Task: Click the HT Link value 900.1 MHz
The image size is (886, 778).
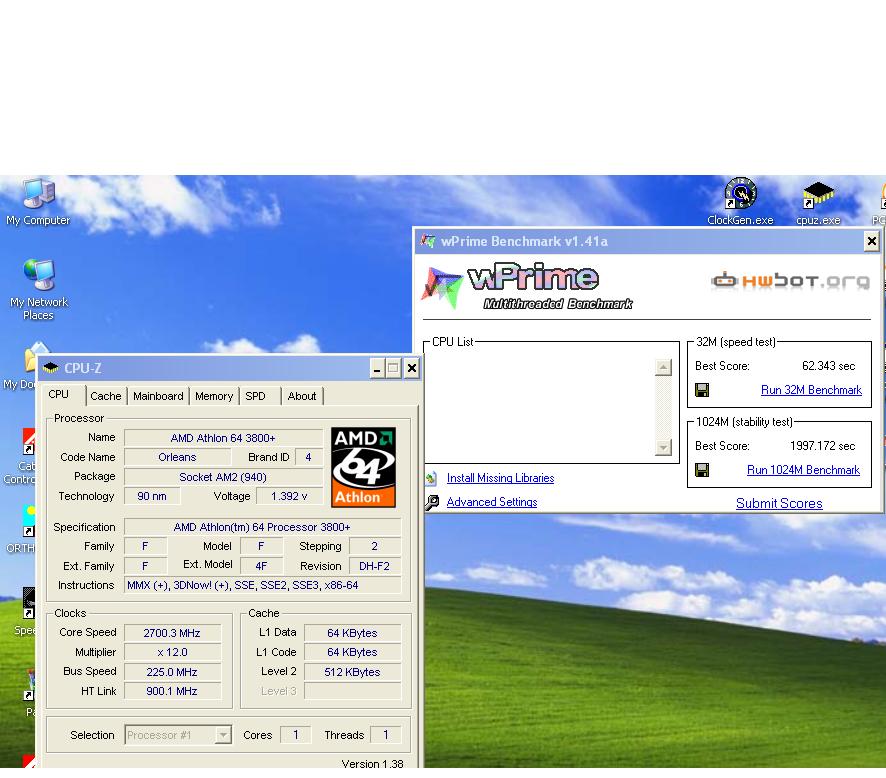Action: [x=172, y=691]
